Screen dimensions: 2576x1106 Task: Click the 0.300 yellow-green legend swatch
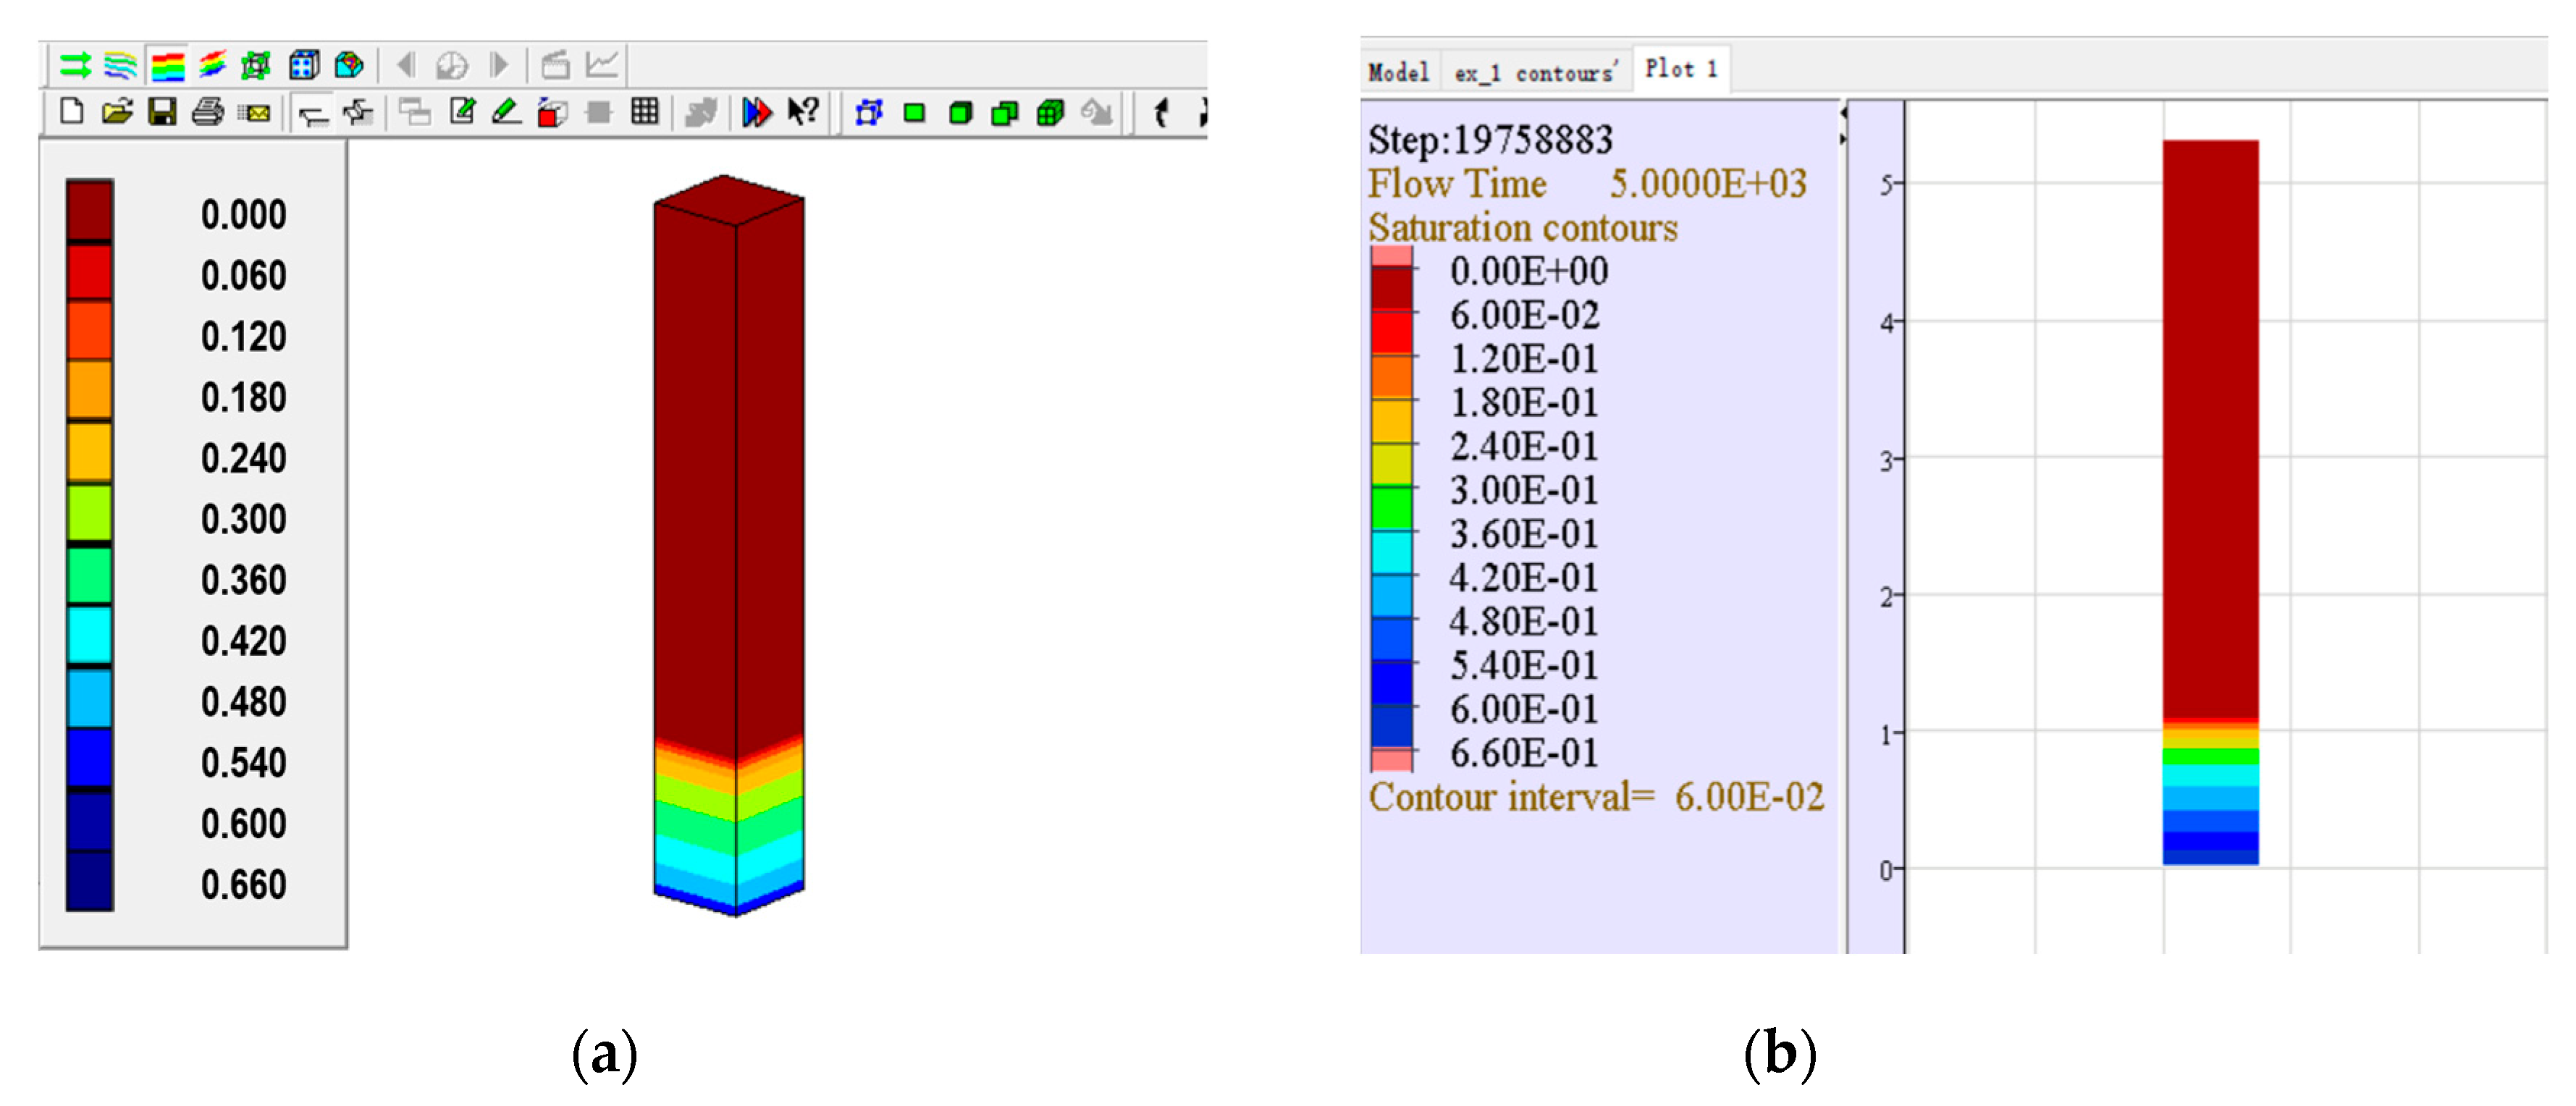pos(89,514)
